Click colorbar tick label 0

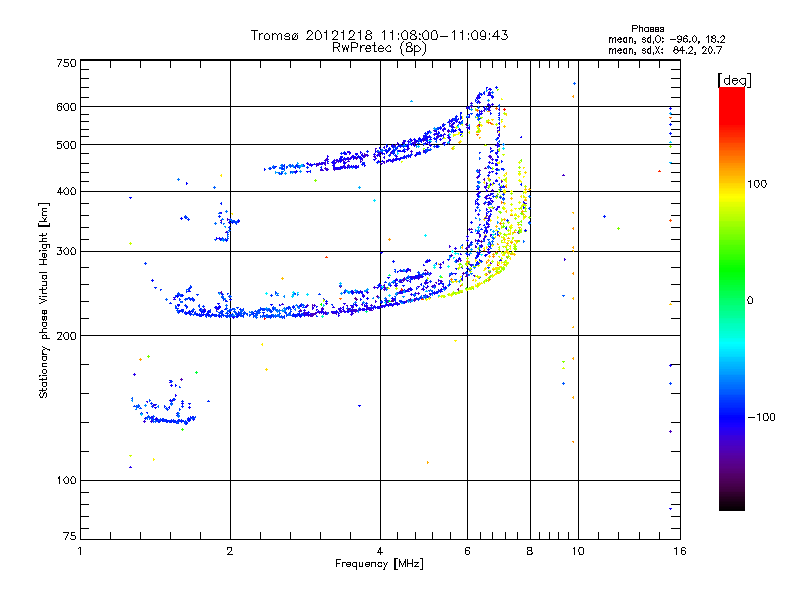point(750,301)
